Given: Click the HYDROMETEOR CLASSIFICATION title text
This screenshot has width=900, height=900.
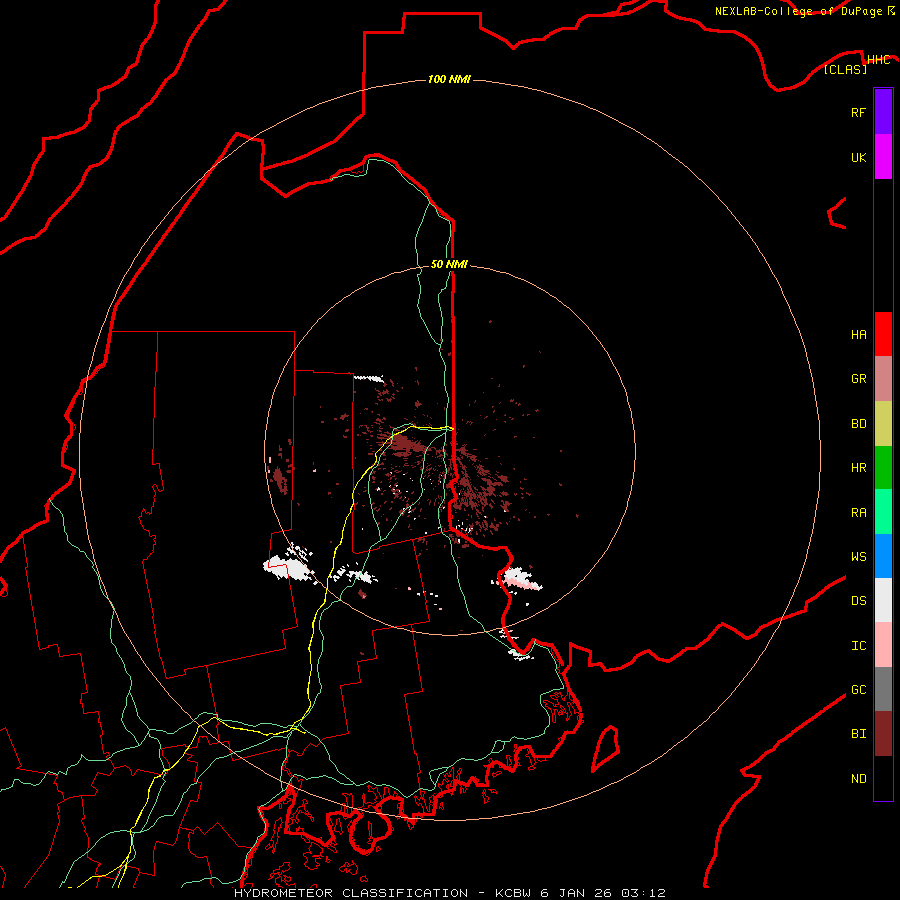Looking at the screenshot, I should [350, 893].
